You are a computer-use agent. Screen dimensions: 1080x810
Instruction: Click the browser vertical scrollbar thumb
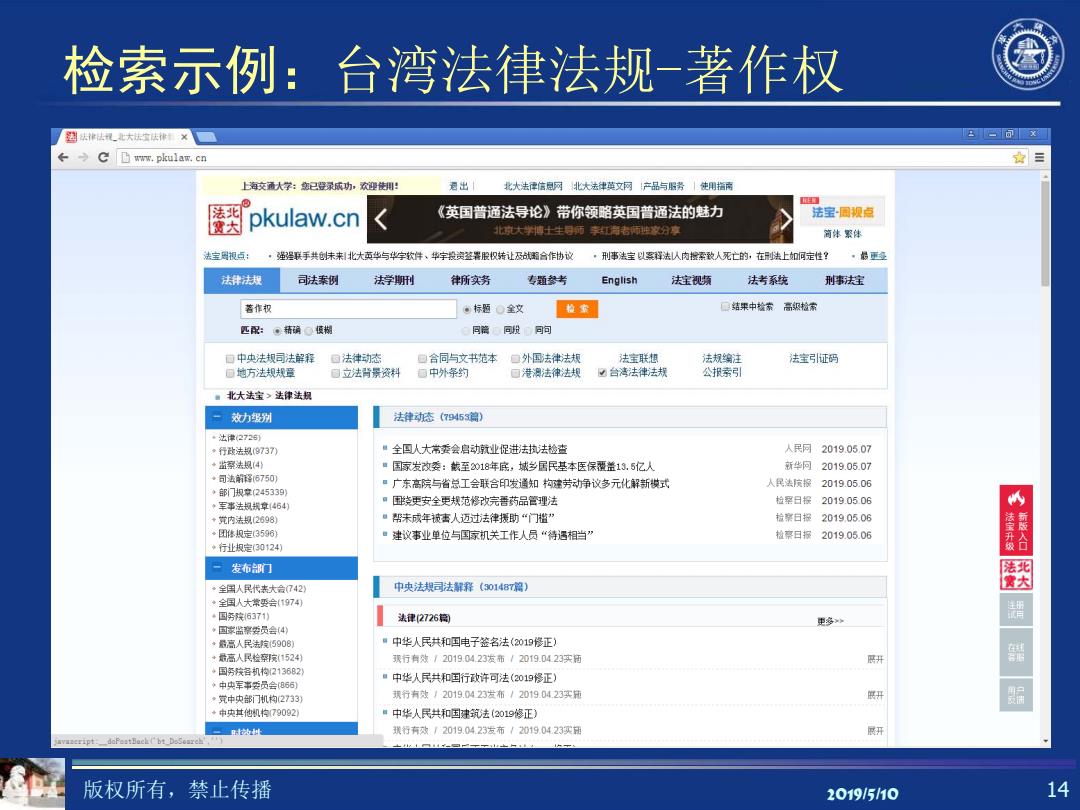tap(1046, 234)
